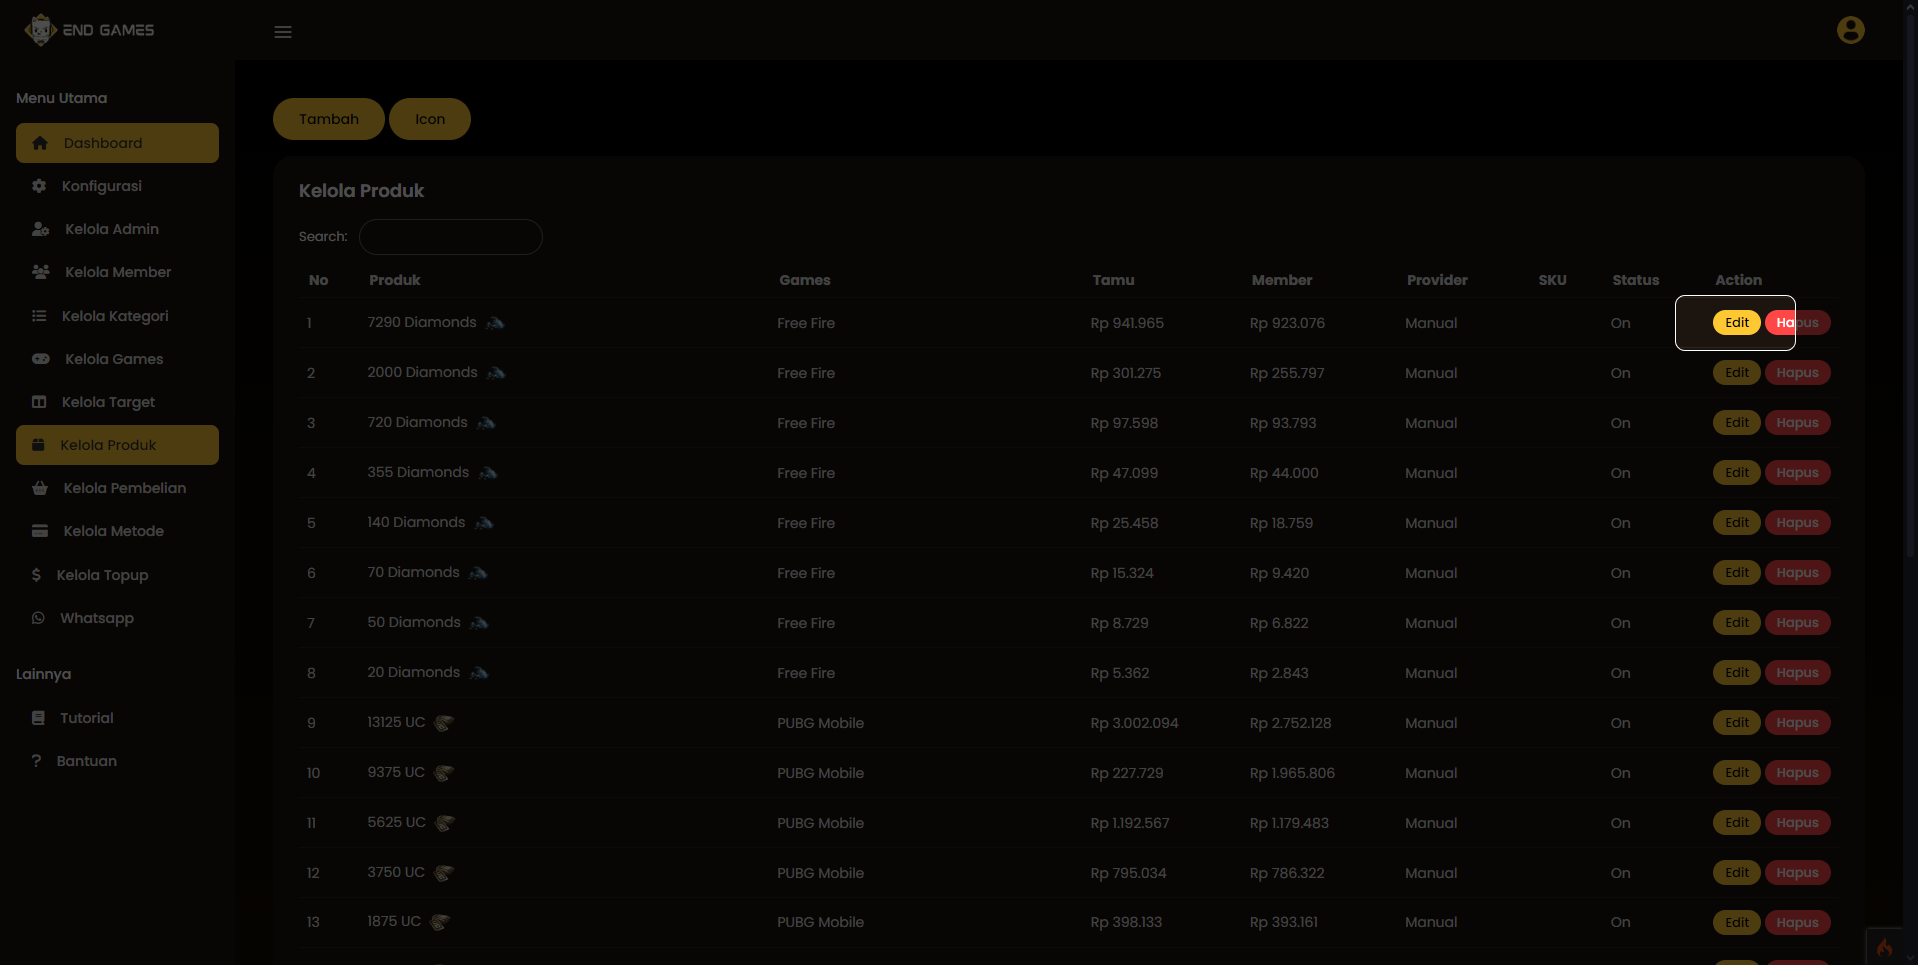Click the Dashboard home icon
Screen dimensions: 1918x965
40,143
